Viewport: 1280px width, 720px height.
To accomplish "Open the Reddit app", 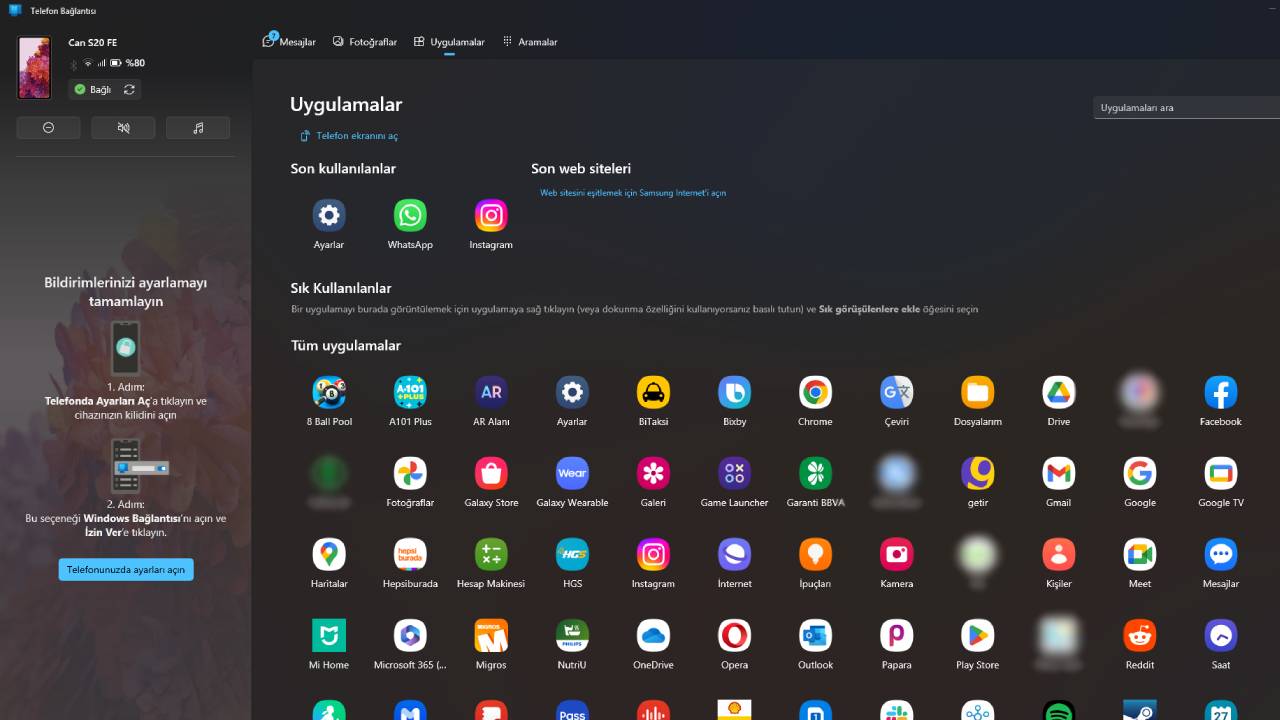I will pos(1139,636).
